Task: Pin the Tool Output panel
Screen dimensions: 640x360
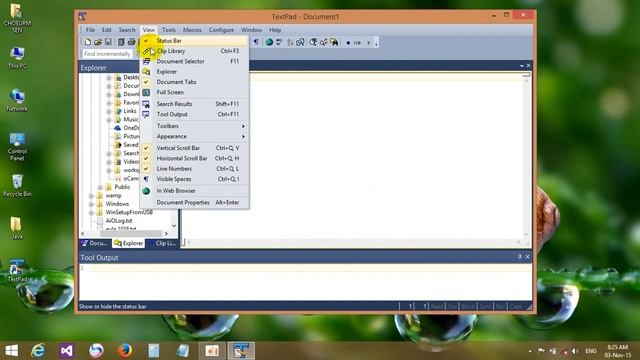Action: (x=520, y=257)
